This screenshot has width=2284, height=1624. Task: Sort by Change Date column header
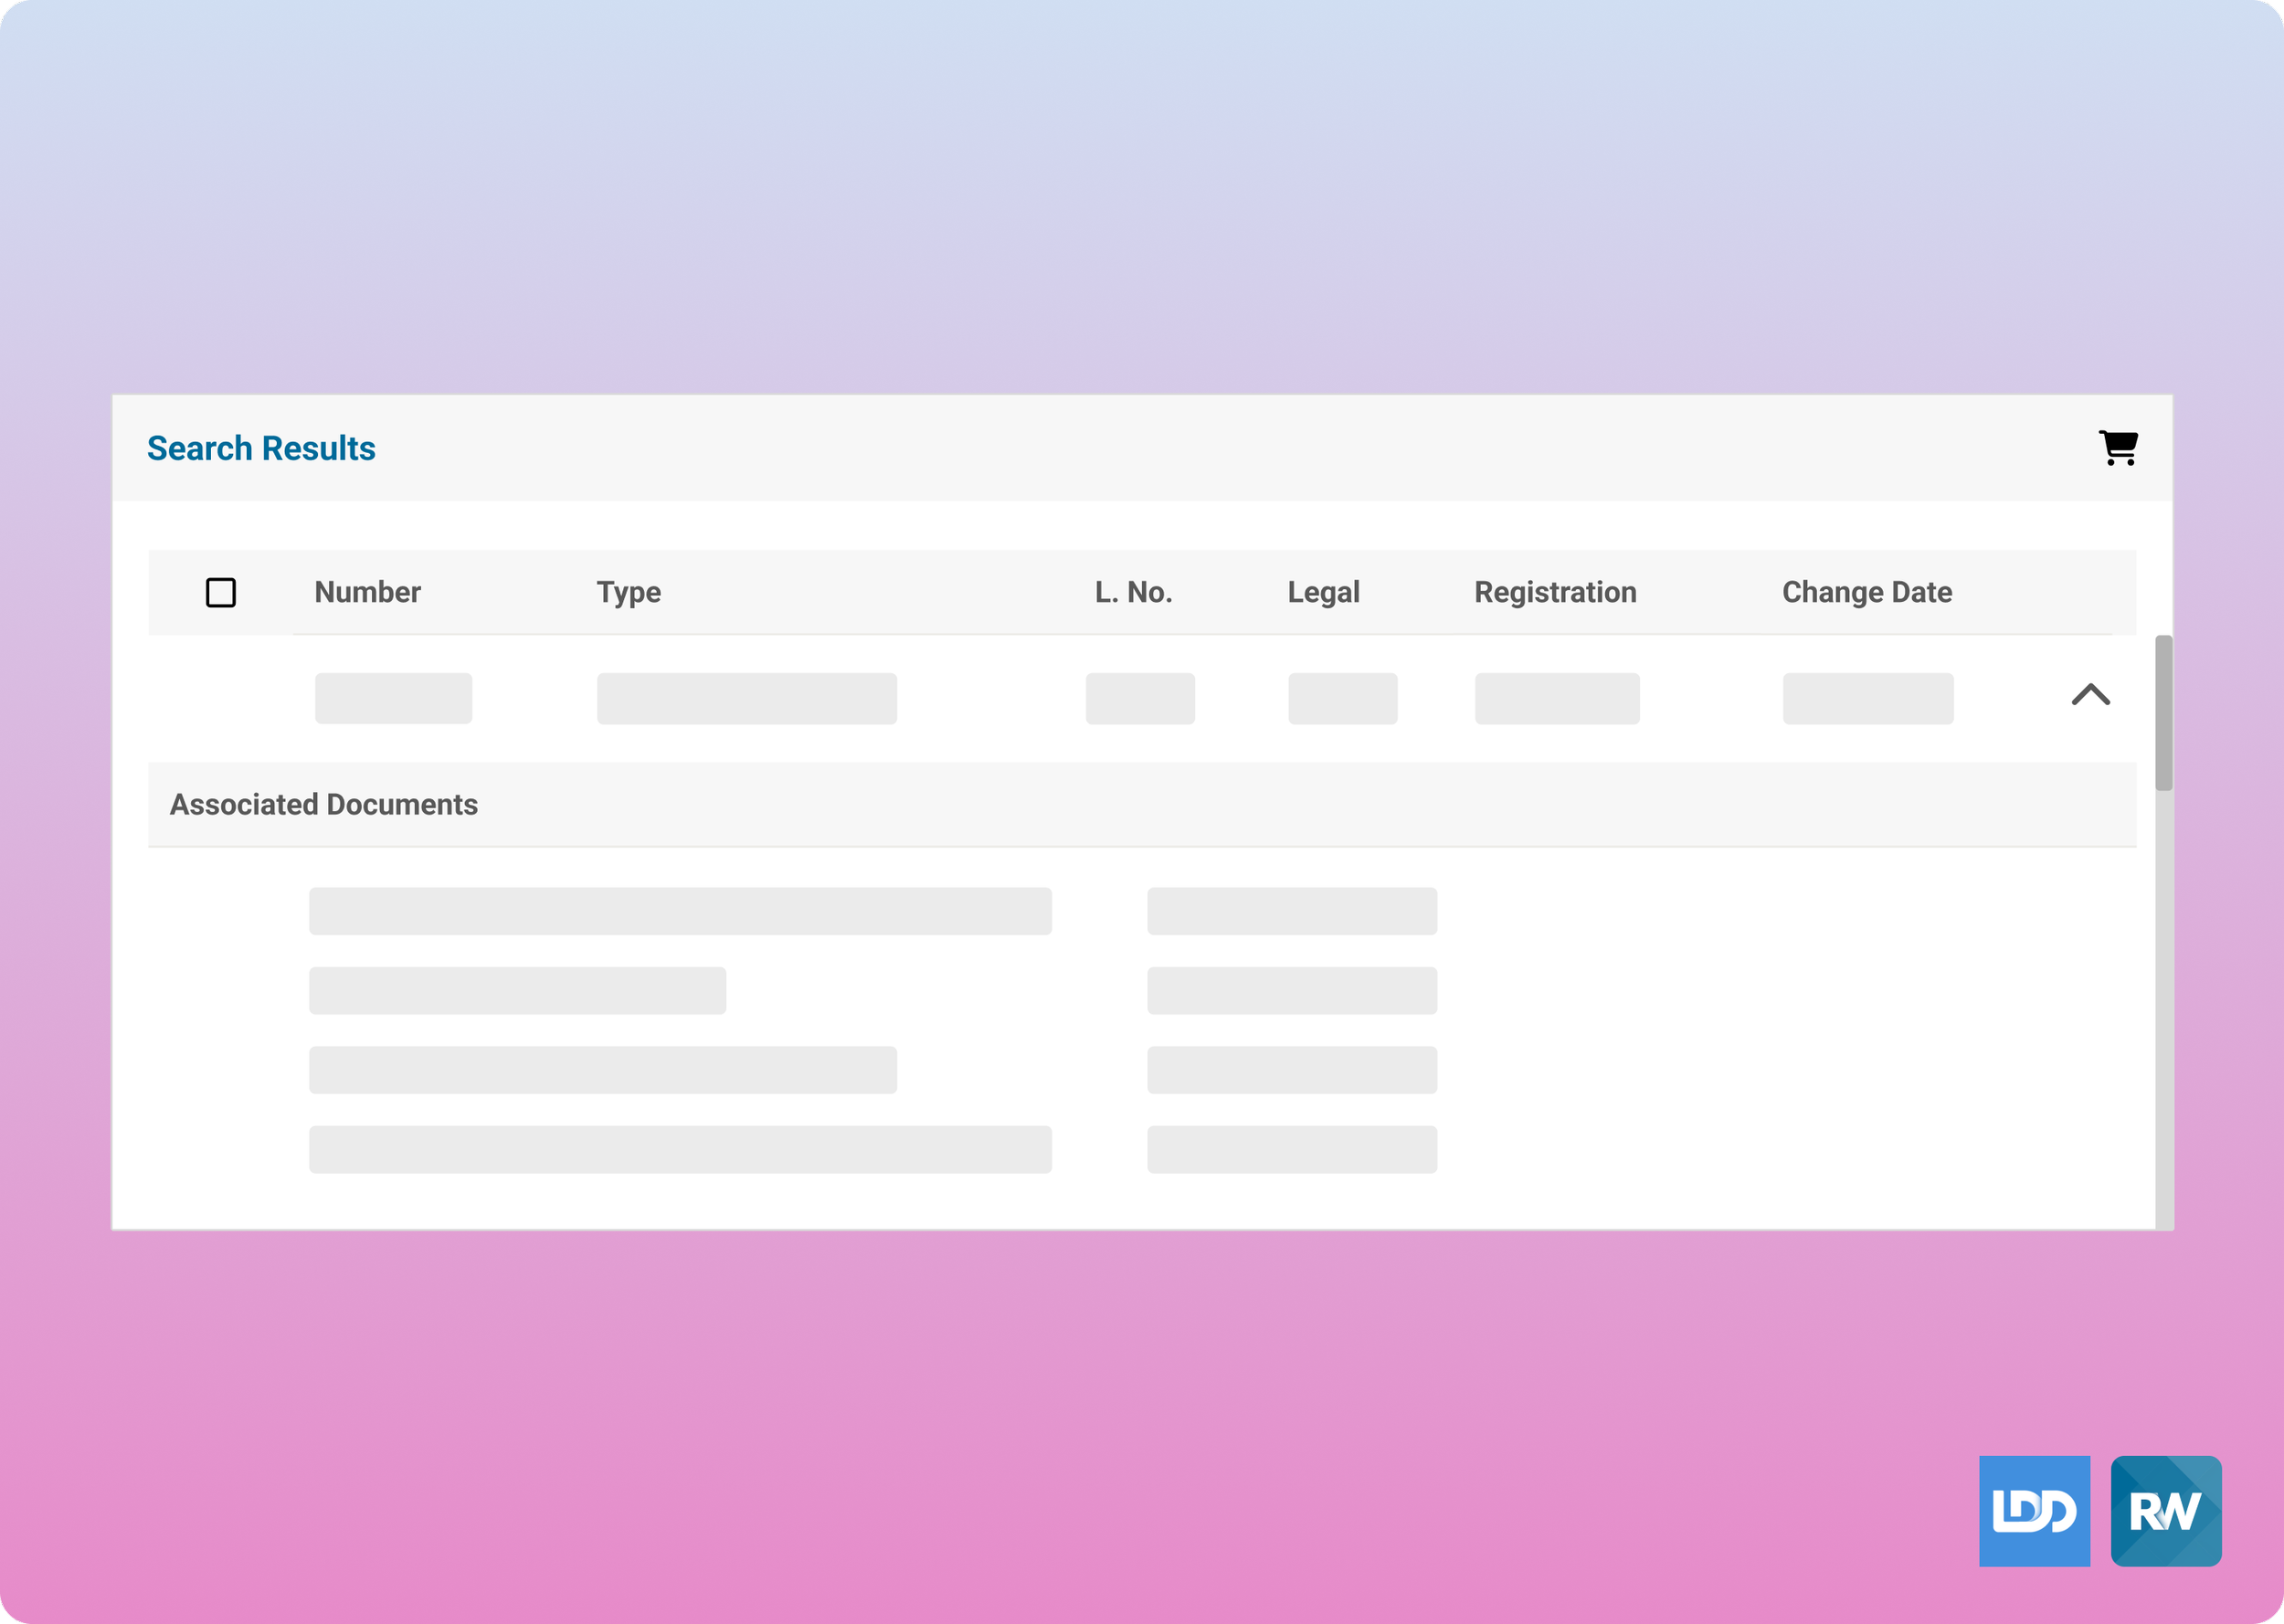pyautogui.click(x=1866, y=592)
